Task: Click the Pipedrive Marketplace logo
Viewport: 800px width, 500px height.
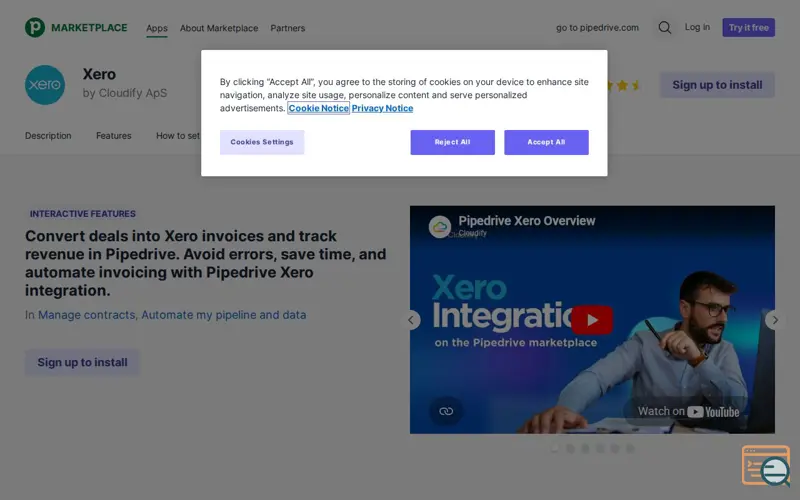Action: [x=76, y=28]
